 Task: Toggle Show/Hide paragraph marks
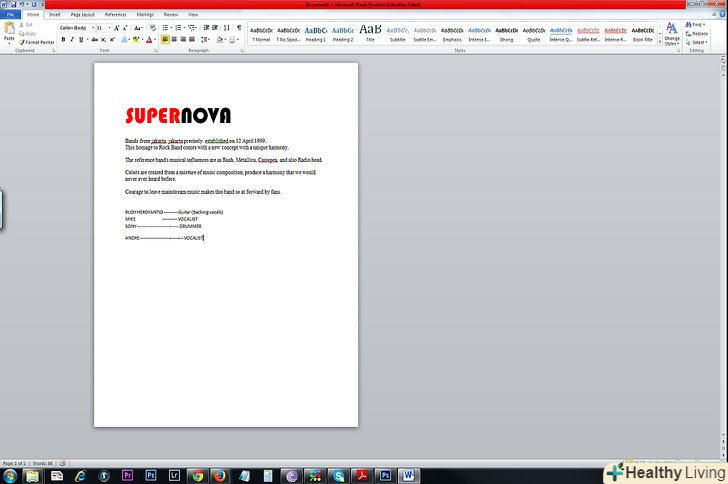[x=239, y=28]
